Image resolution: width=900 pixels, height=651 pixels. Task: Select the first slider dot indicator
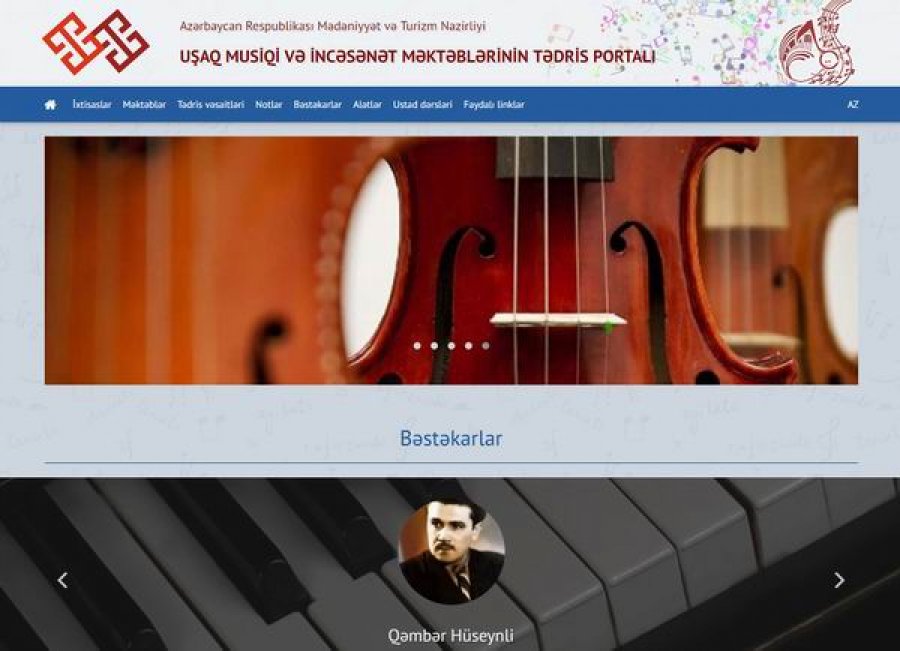[417, 346]
